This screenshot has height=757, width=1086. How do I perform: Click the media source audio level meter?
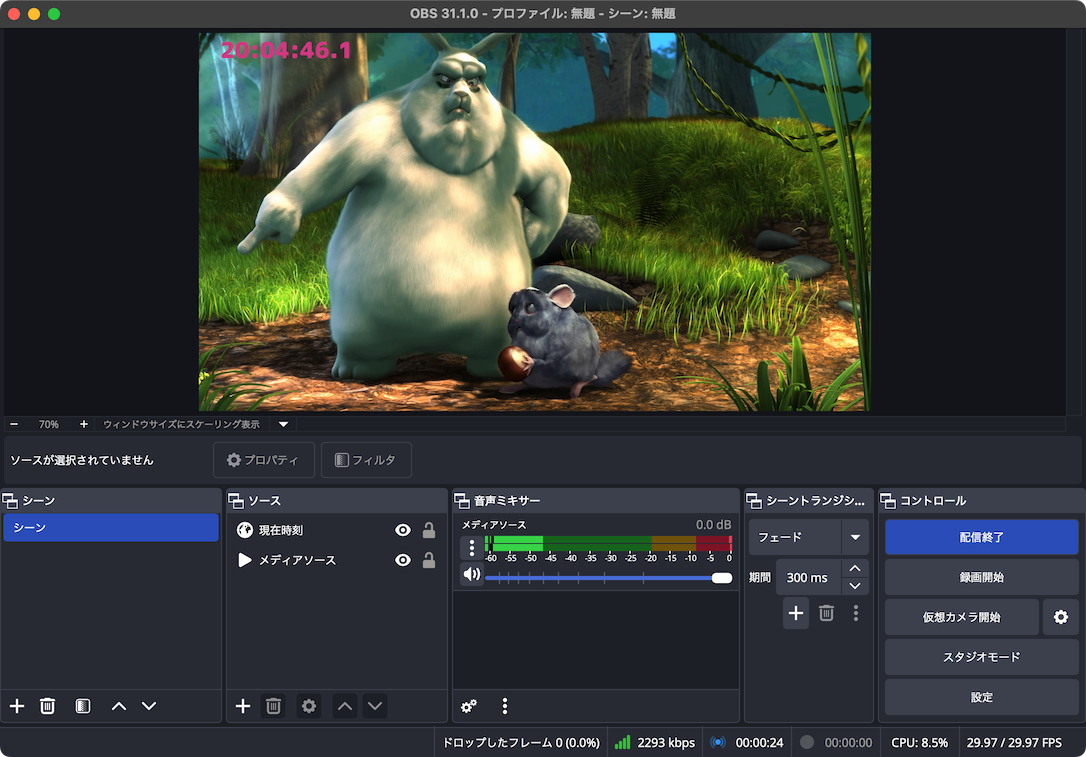608,543
